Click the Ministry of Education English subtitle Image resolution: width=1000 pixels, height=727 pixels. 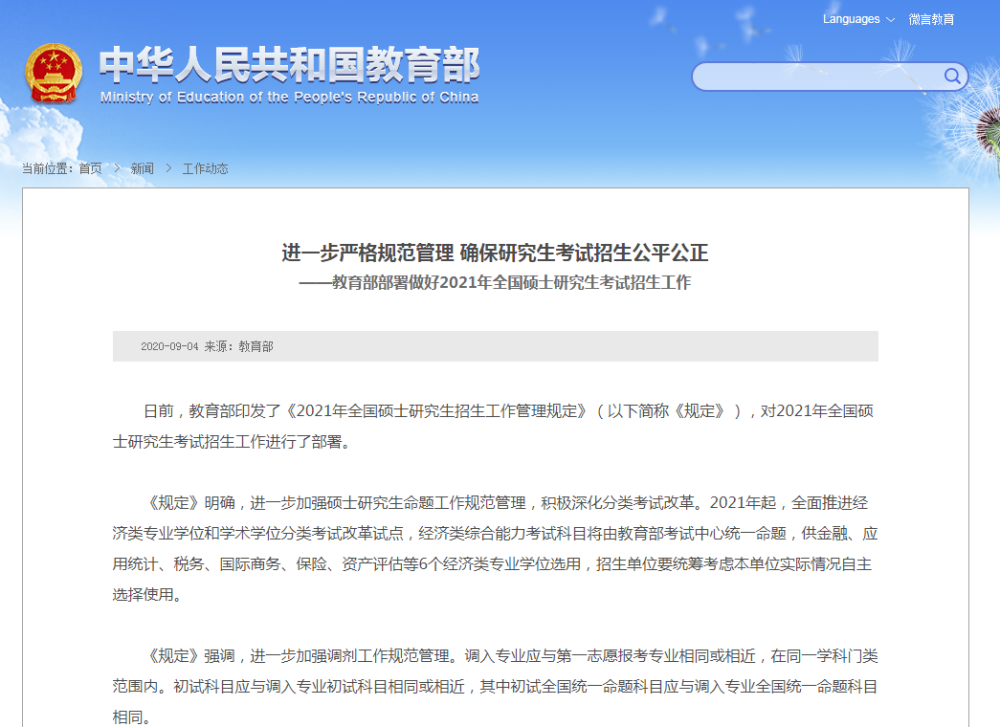(x=289, y=97)
